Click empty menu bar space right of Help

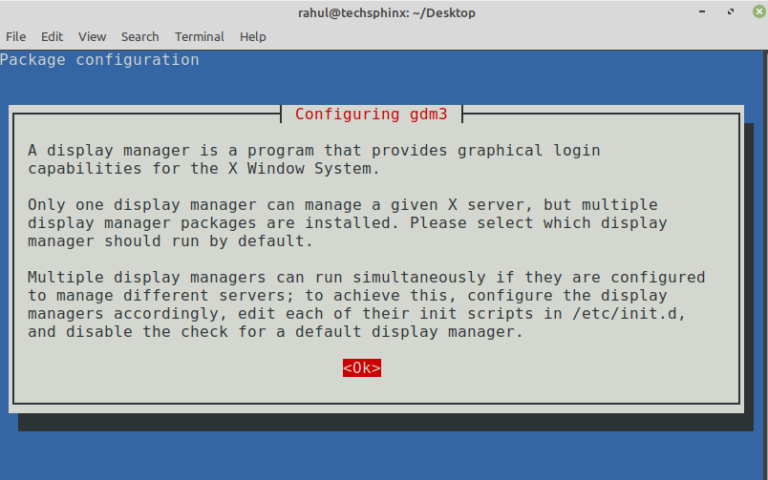(500, 36)
